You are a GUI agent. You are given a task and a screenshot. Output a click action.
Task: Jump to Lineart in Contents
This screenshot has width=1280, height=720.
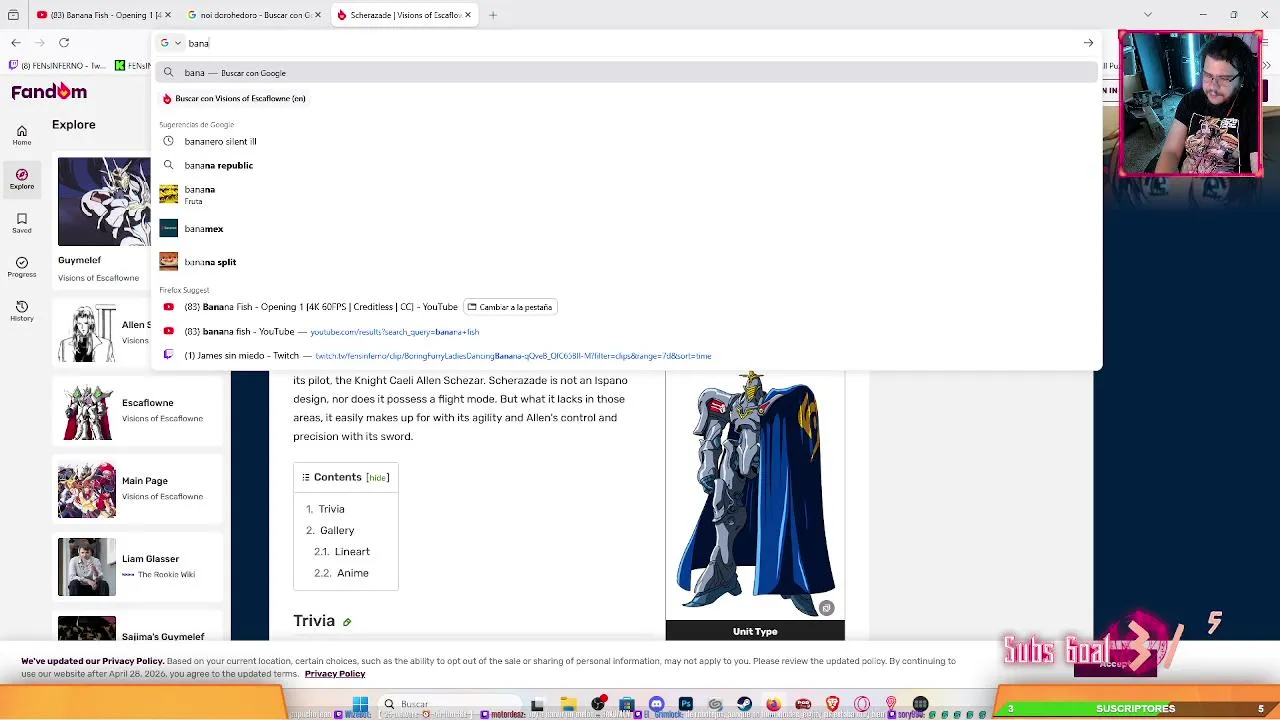pyautogui.click(x=352, y=552)
